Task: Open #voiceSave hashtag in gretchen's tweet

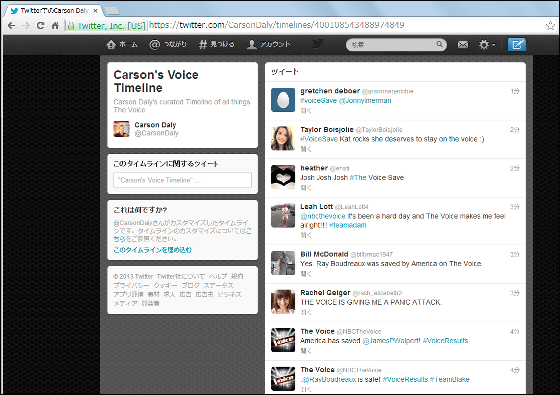Action: point(319,101)
